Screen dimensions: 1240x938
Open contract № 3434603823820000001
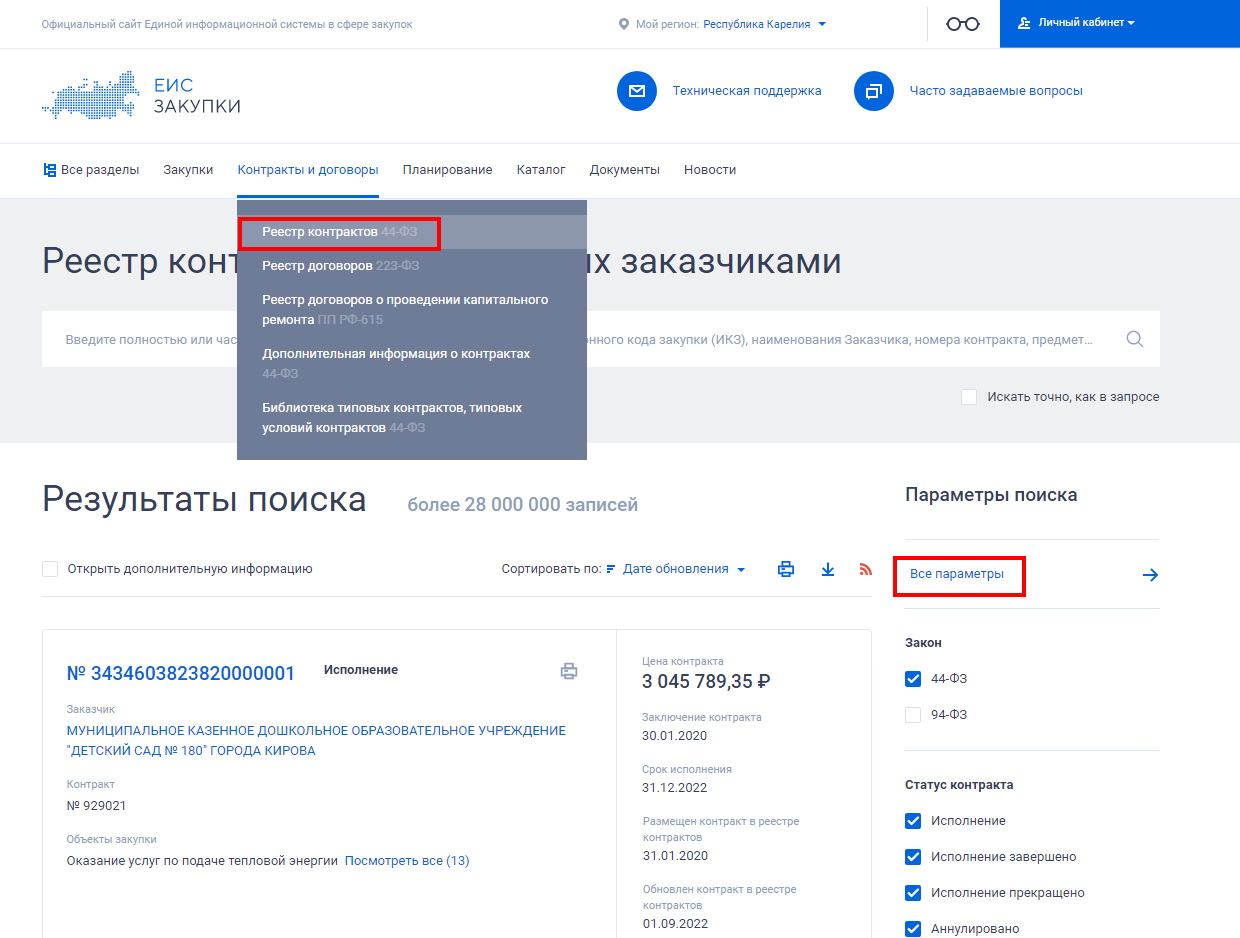pyautogui.click(x=181, y=674)
